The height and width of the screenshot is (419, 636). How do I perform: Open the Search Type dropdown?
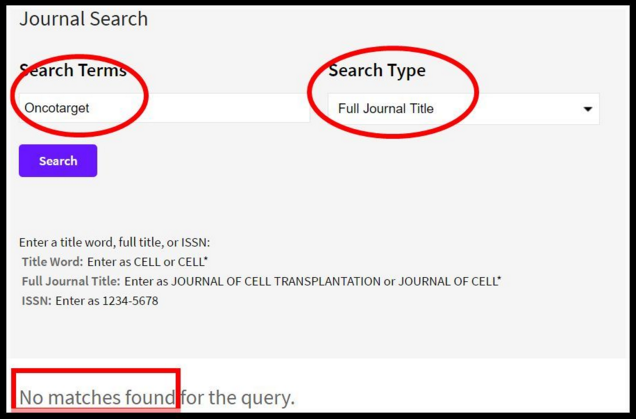point(463,109)
